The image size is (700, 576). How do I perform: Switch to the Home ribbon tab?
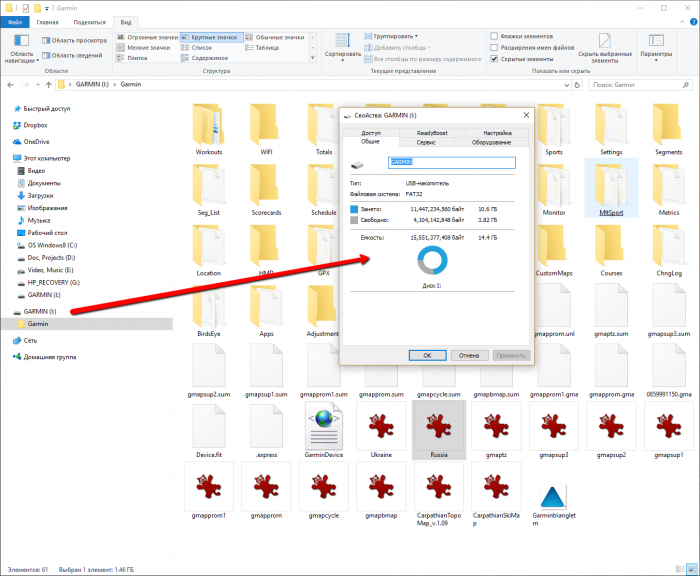[x=47, y=22]
